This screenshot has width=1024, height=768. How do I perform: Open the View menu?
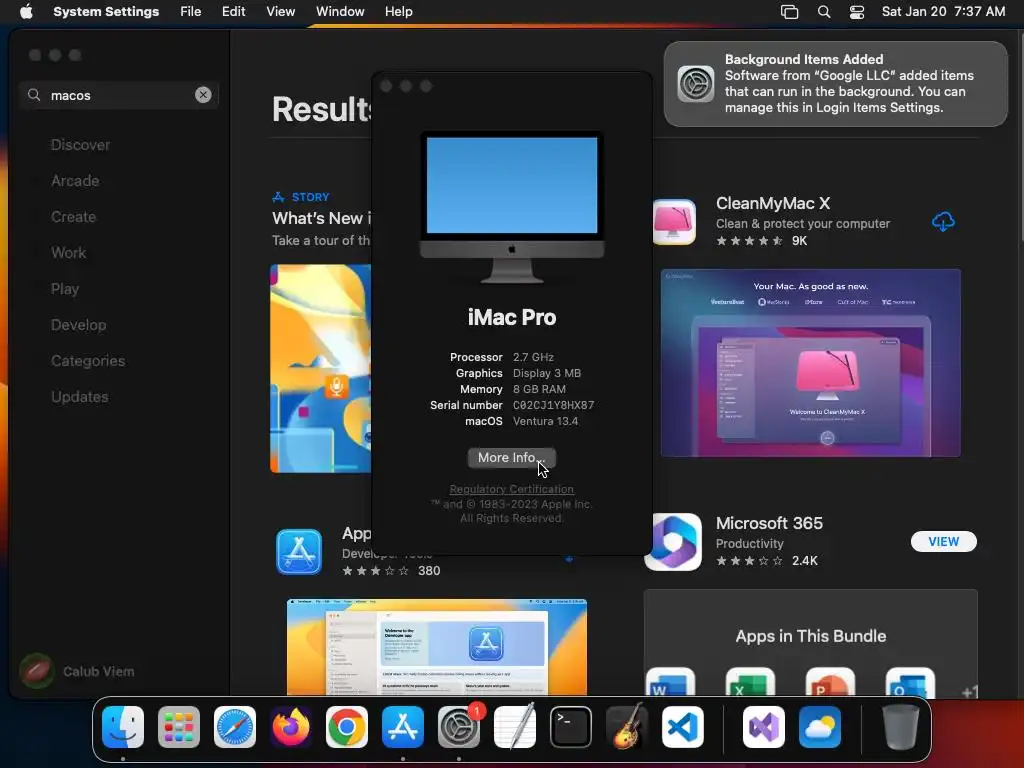[280, 12]
